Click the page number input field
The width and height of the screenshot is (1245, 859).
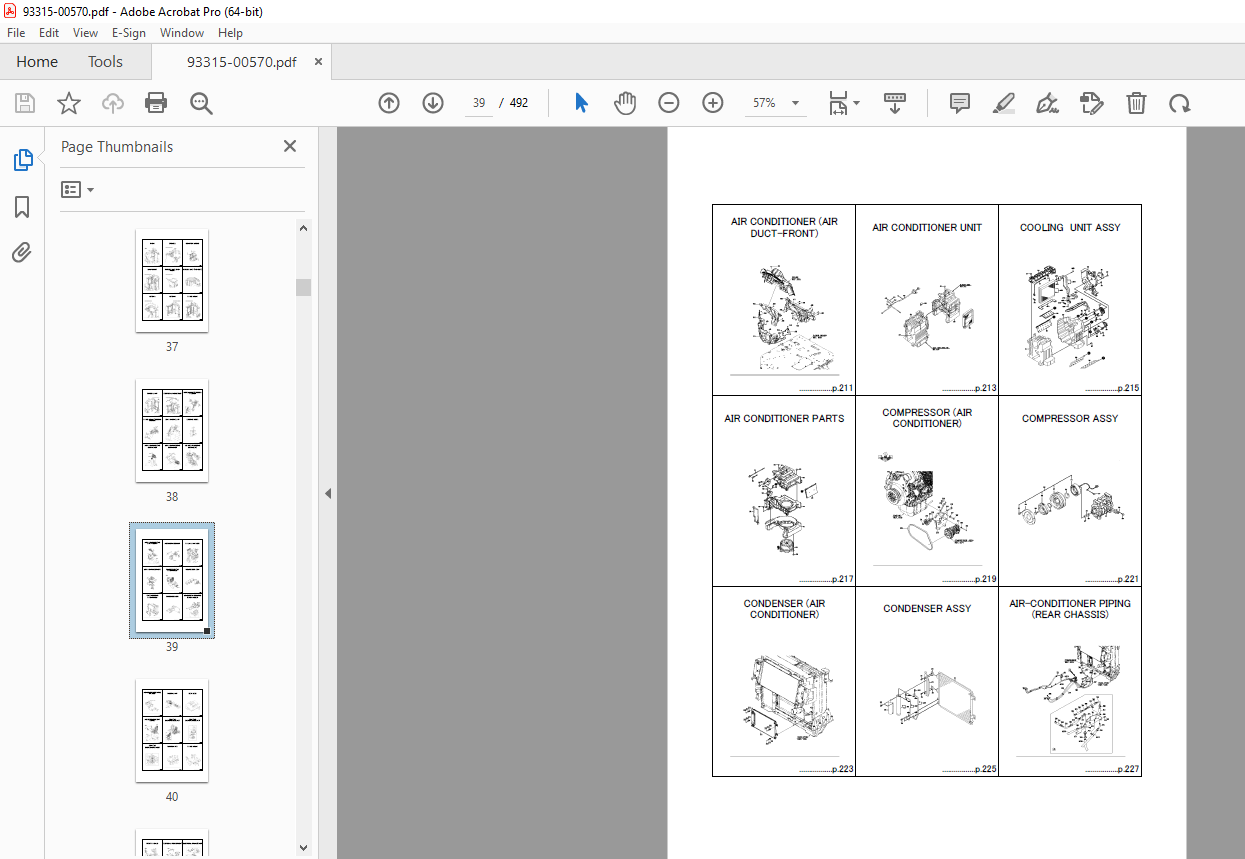tap(479, 103)
